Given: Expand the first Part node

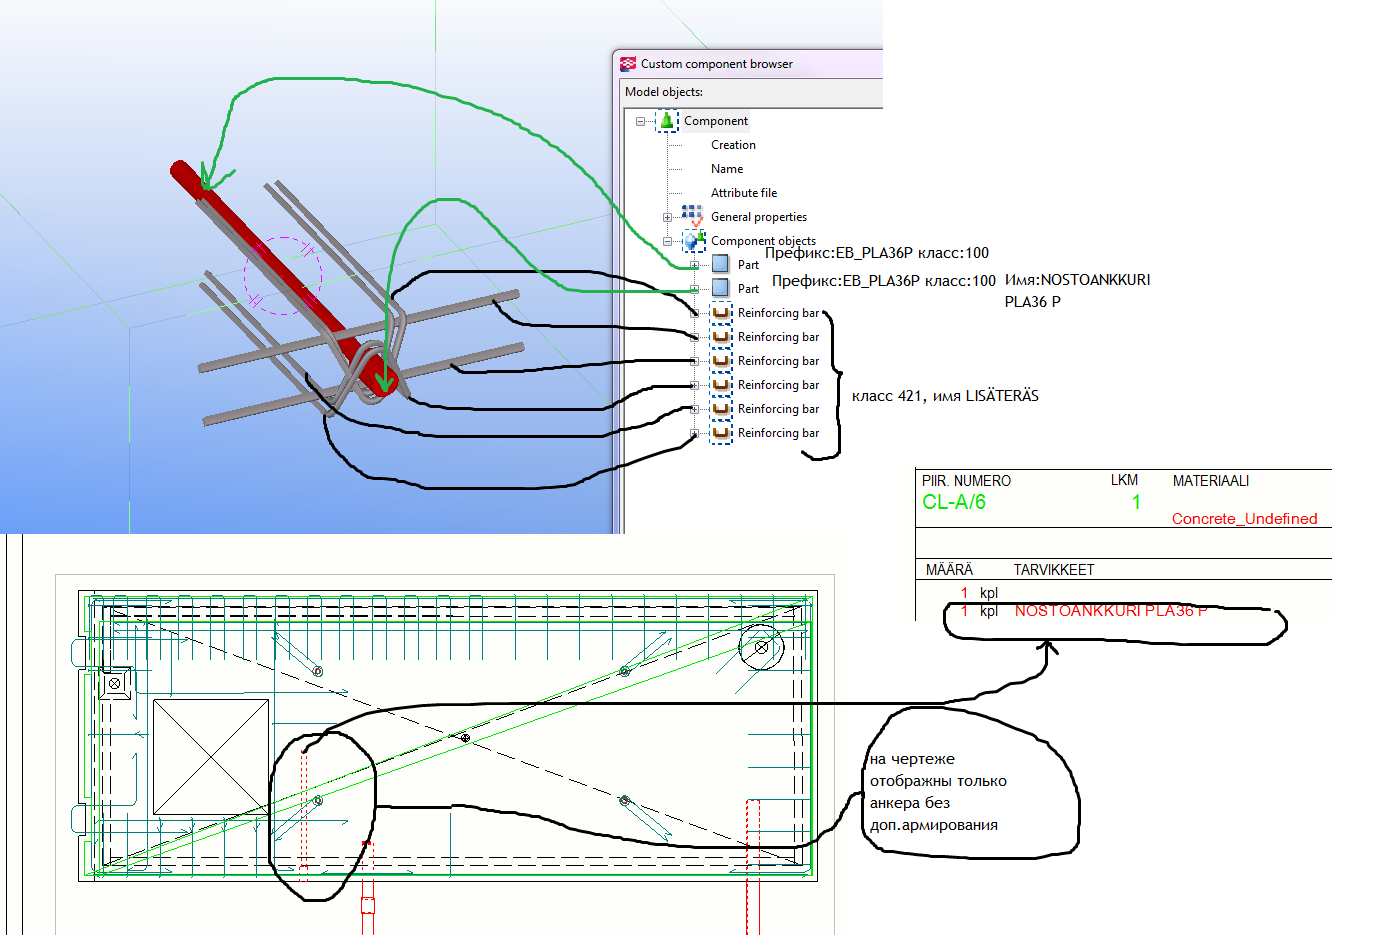Looking at the screenshot, I should point(694,265).
